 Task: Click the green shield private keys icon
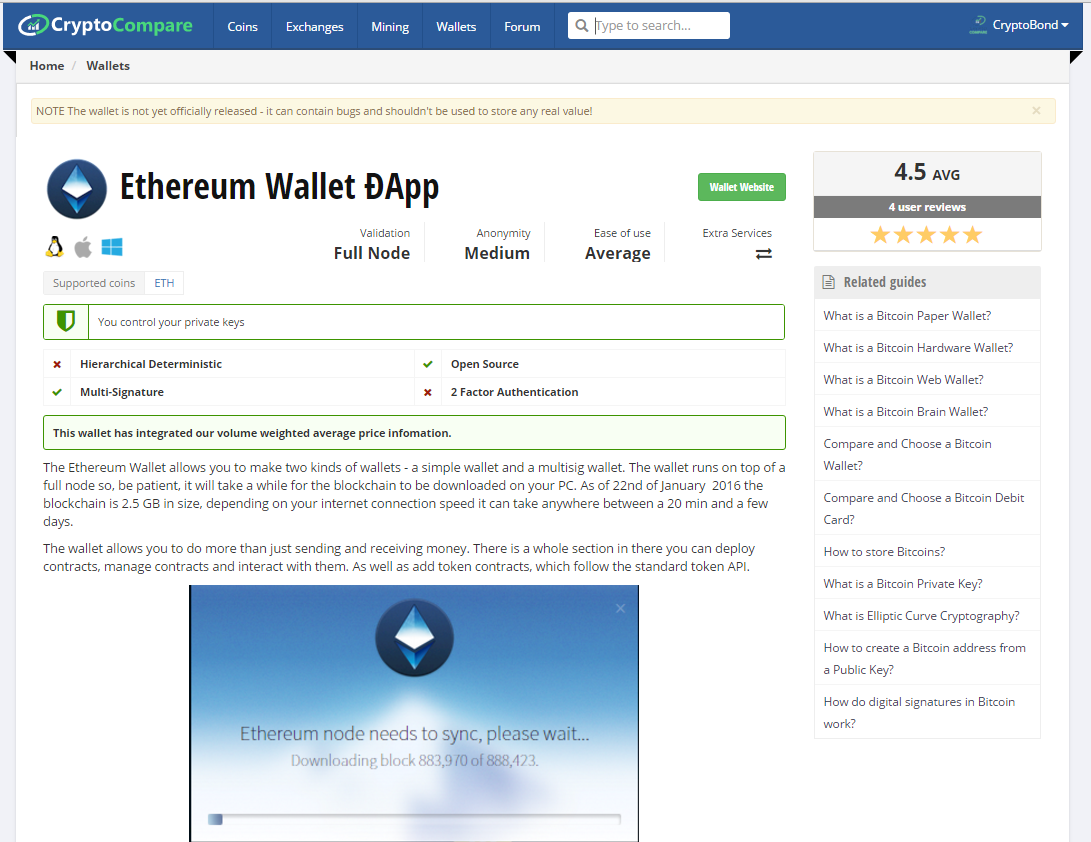[x=65, y=321]
